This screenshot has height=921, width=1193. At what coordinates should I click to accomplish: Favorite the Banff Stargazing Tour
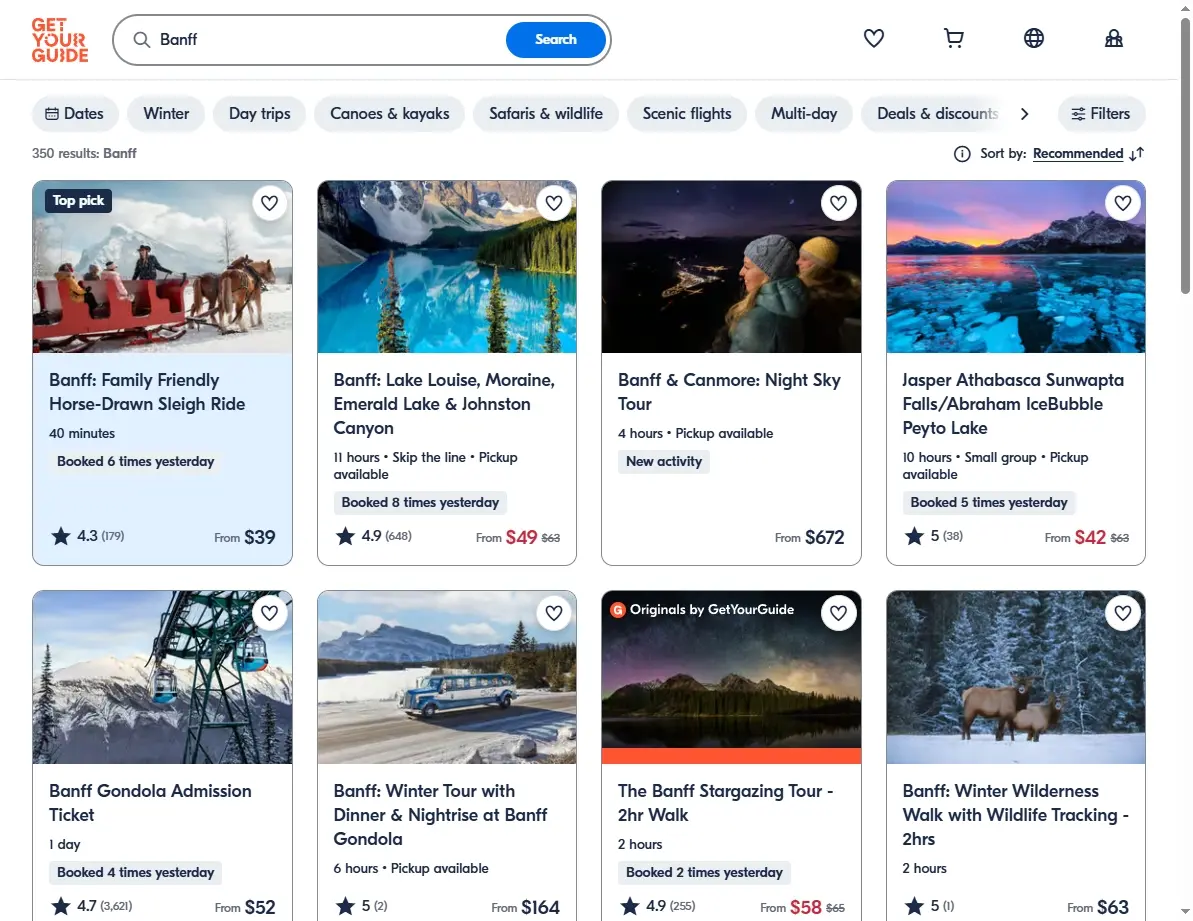[838, 613]
